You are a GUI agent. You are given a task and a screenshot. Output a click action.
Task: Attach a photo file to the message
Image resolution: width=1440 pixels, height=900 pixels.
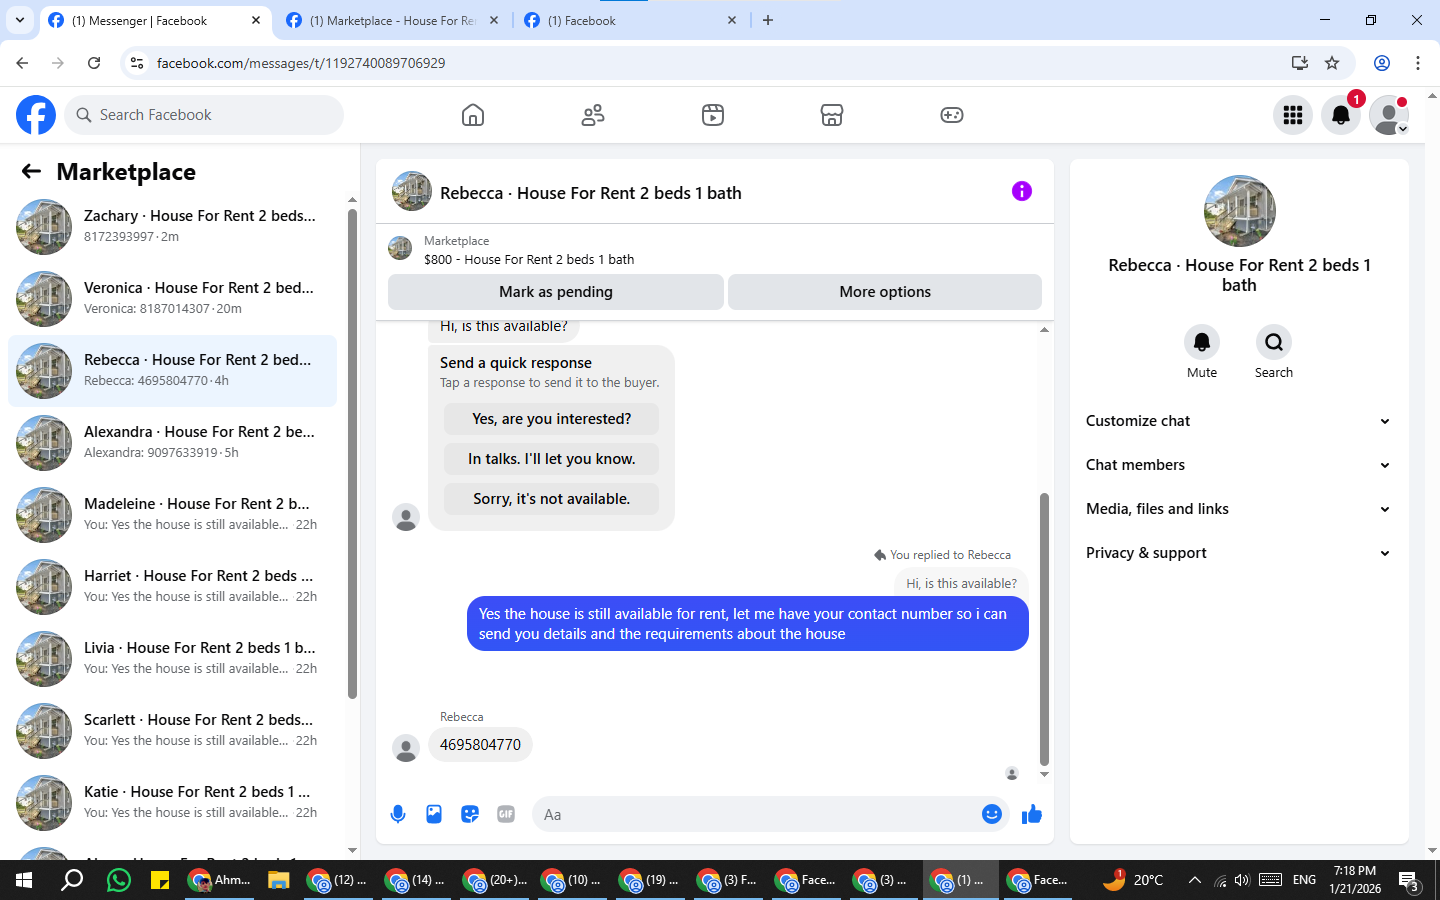pos(434,814)
